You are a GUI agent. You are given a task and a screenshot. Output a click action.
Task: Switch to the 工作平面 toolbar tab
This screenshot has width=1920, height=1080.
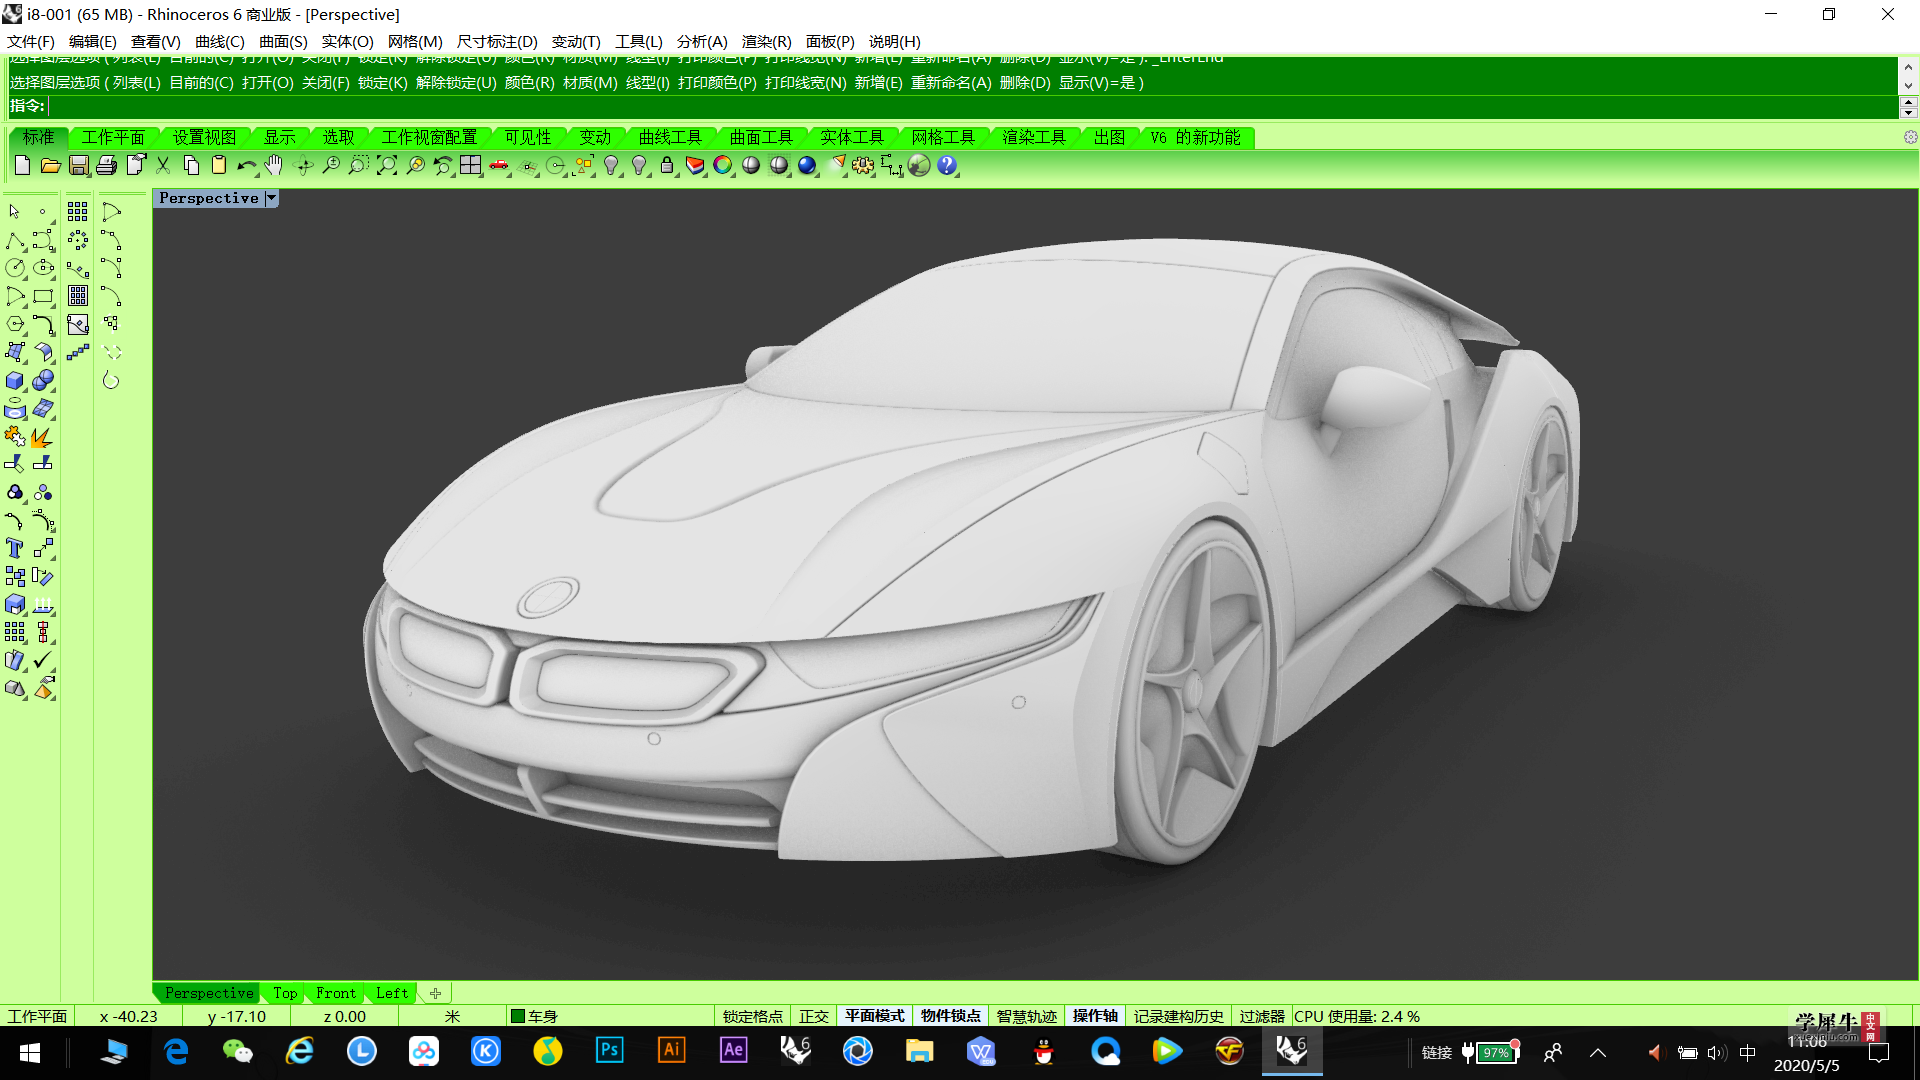(113, 137)
